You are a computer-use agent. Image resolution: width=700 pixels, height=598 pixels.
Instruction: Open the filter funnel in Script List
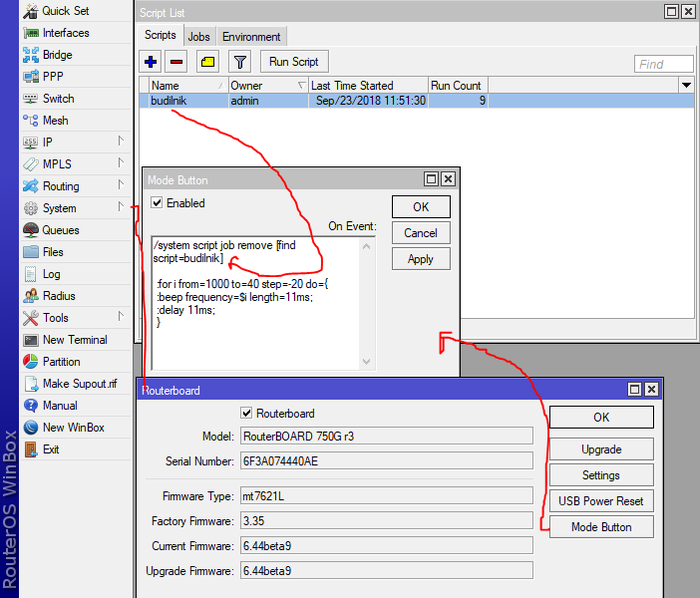point(240,62)
